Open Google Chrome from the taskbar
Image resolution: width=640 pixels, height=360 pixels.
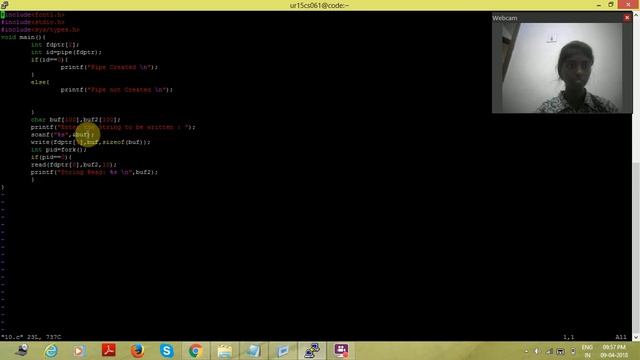[x=196, y=351]
